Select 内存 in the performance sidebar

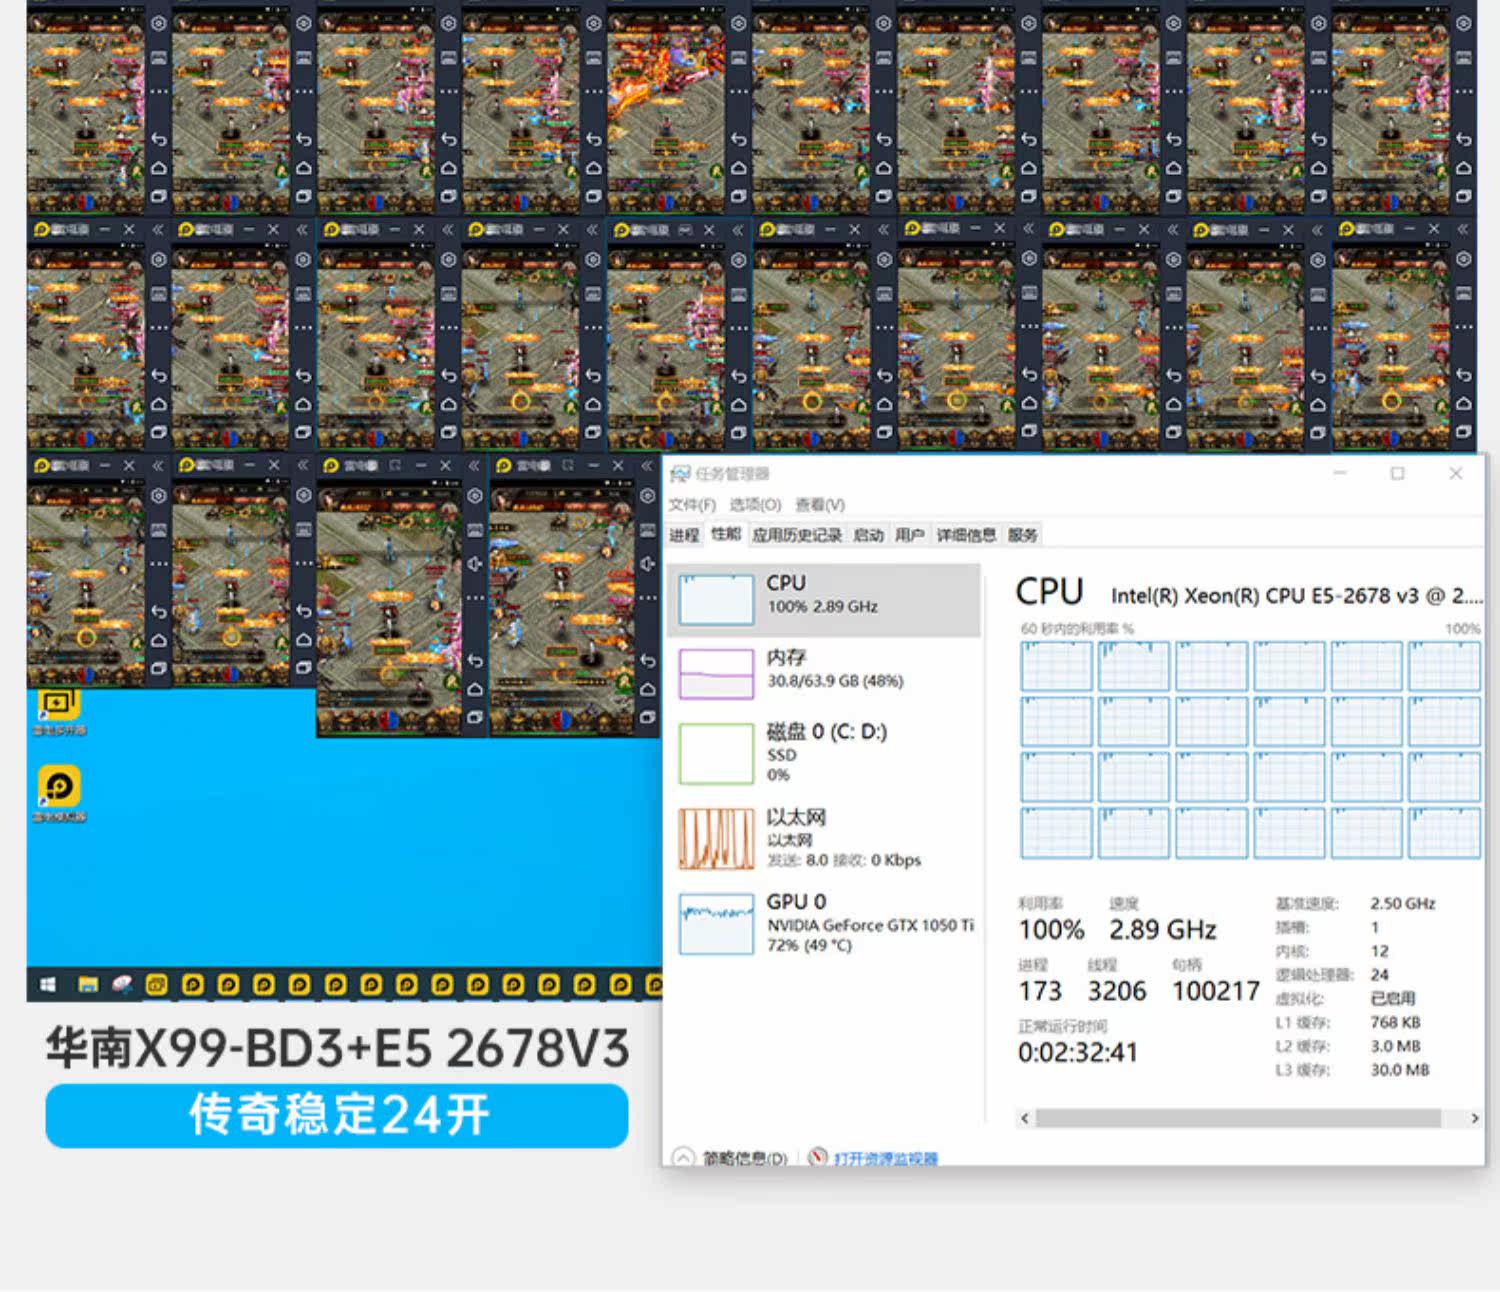pyautogui.click(x=825, y=673)
